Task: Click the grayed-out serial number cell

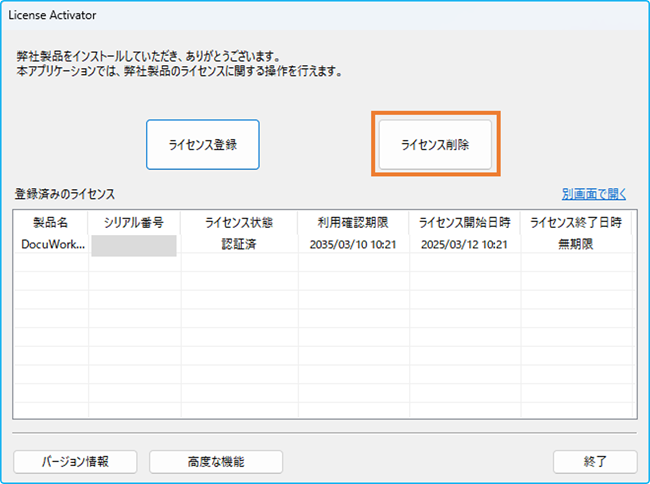Action: click(134, 245)
